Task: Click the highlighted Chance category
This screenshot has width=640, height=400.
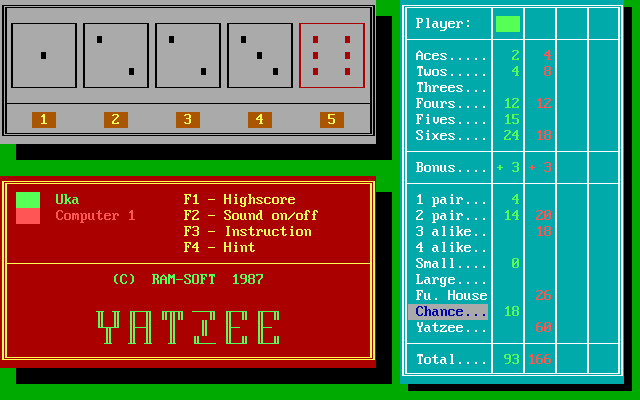Action: pyautogui.click(x=448, y=312)
